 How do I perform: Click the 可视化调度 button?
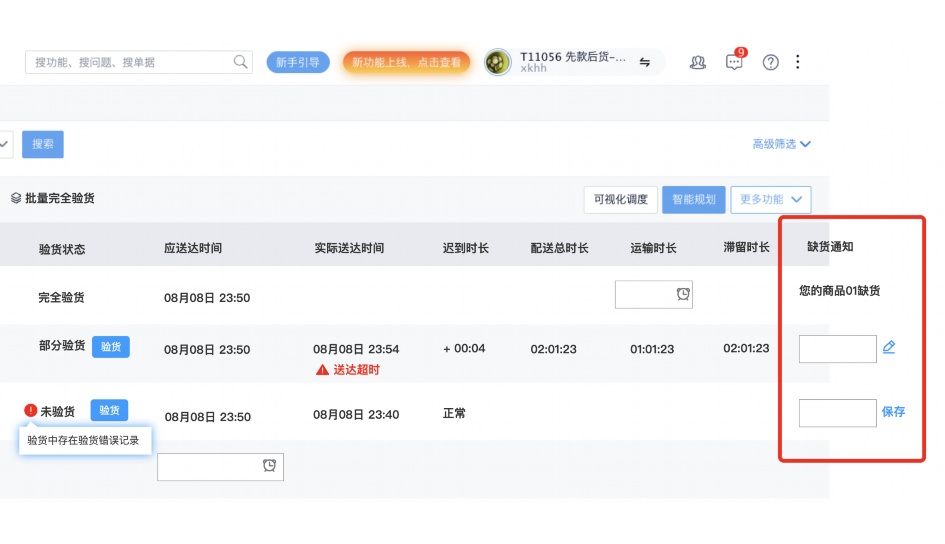[x=620, y=199]
